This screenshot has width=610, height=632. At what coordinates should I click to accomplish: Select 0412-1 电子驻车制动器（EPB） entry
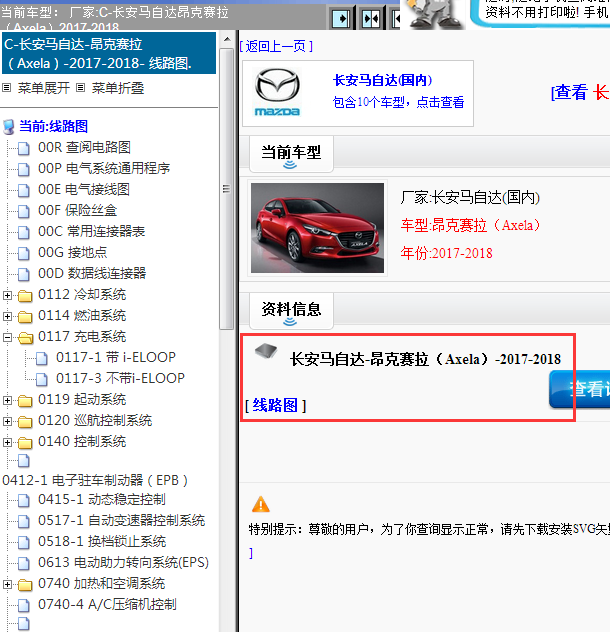point(95,480)
